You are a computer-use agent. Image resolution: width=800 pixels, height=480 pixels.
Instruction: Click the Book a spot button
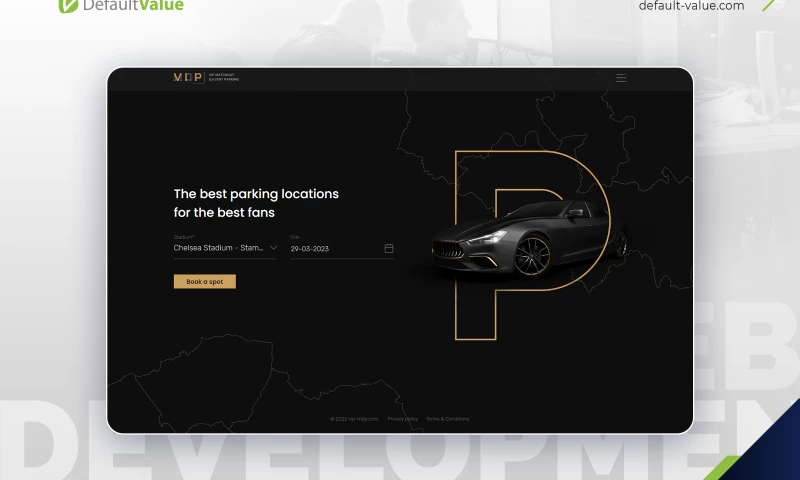coord(205,282)
